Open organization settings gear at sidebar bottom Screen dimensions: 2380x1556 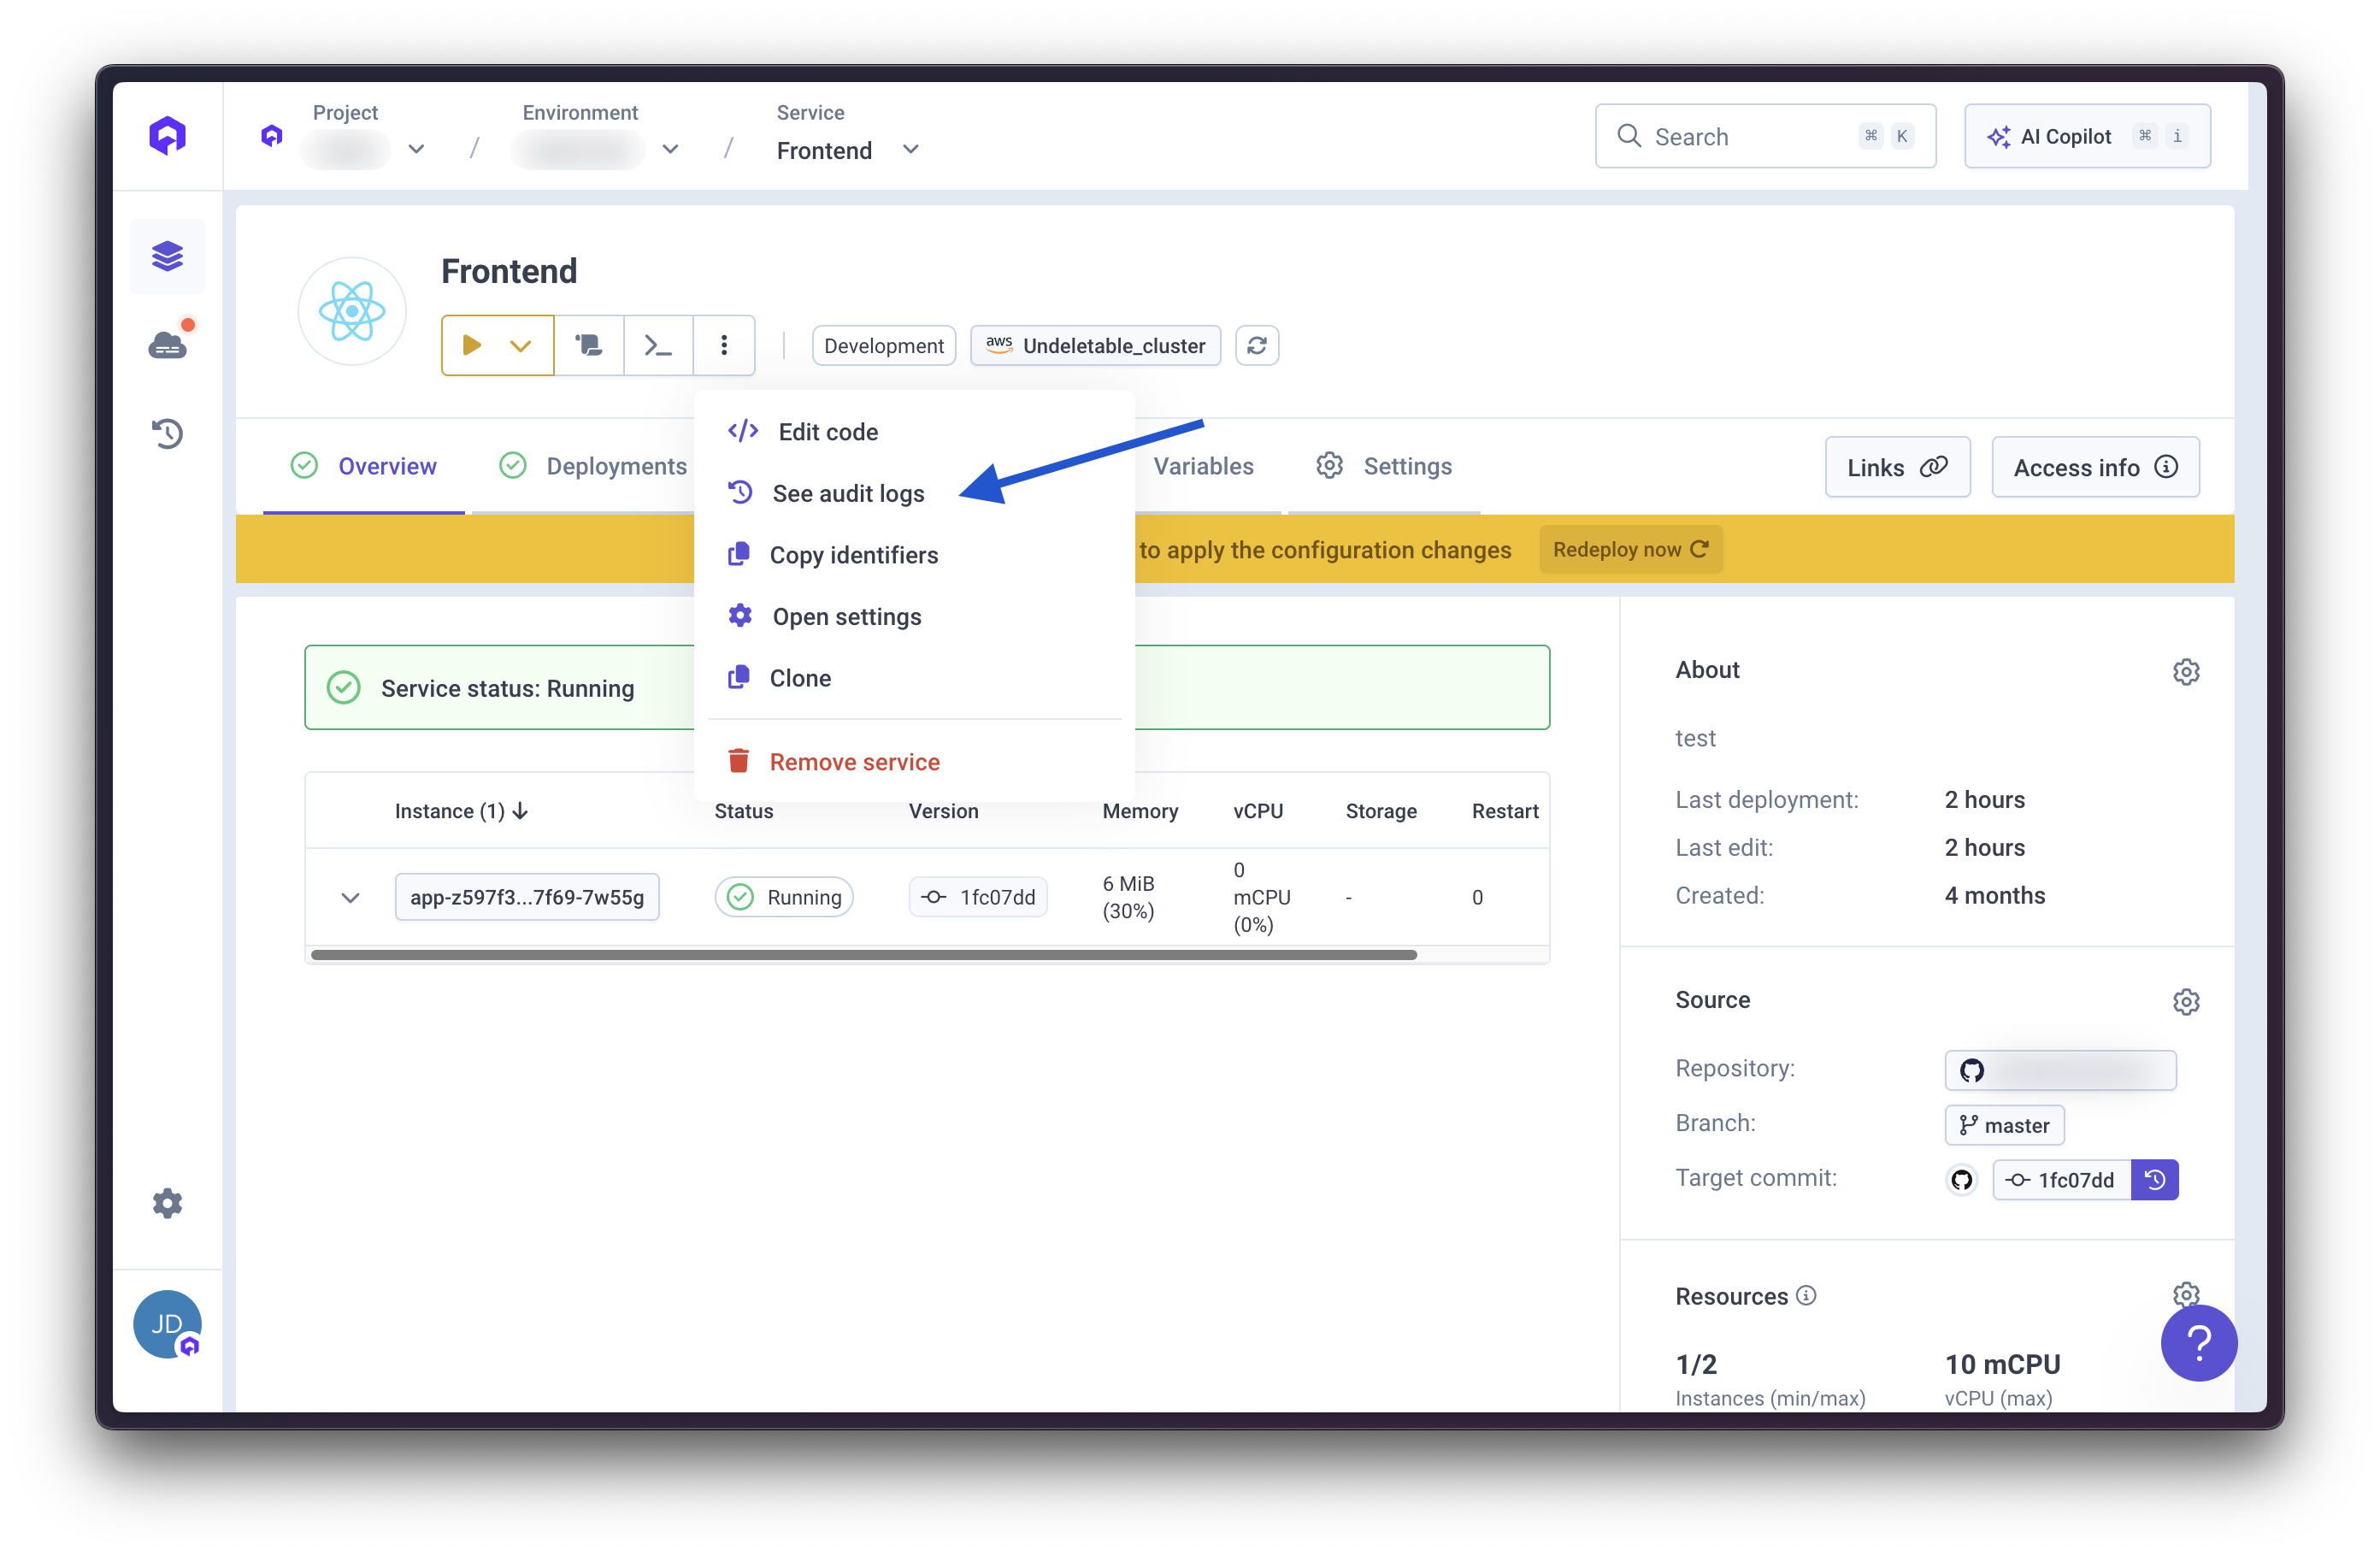coord(167,1203)
